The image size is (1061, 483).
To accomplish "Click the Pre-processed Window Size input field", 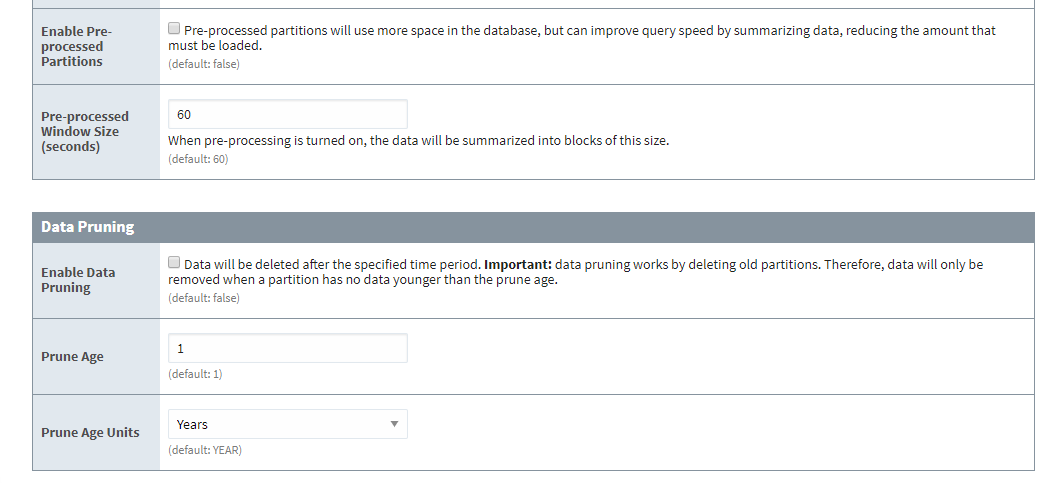I will click(287, 115).
